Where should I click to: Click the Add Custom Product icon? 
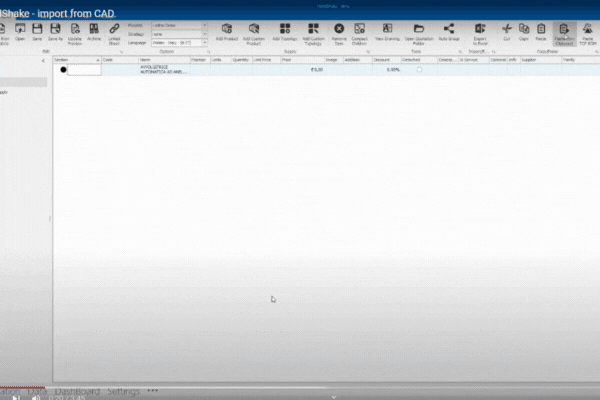(254, 29)
